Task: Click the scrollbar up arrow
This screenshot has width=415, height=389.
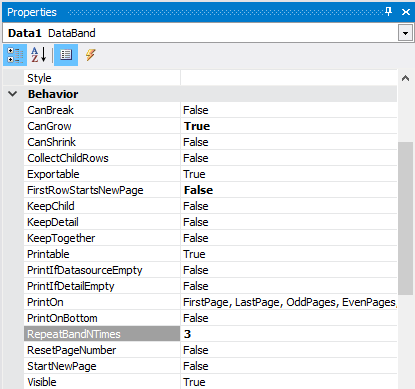Action: click(x=405, y=79)
